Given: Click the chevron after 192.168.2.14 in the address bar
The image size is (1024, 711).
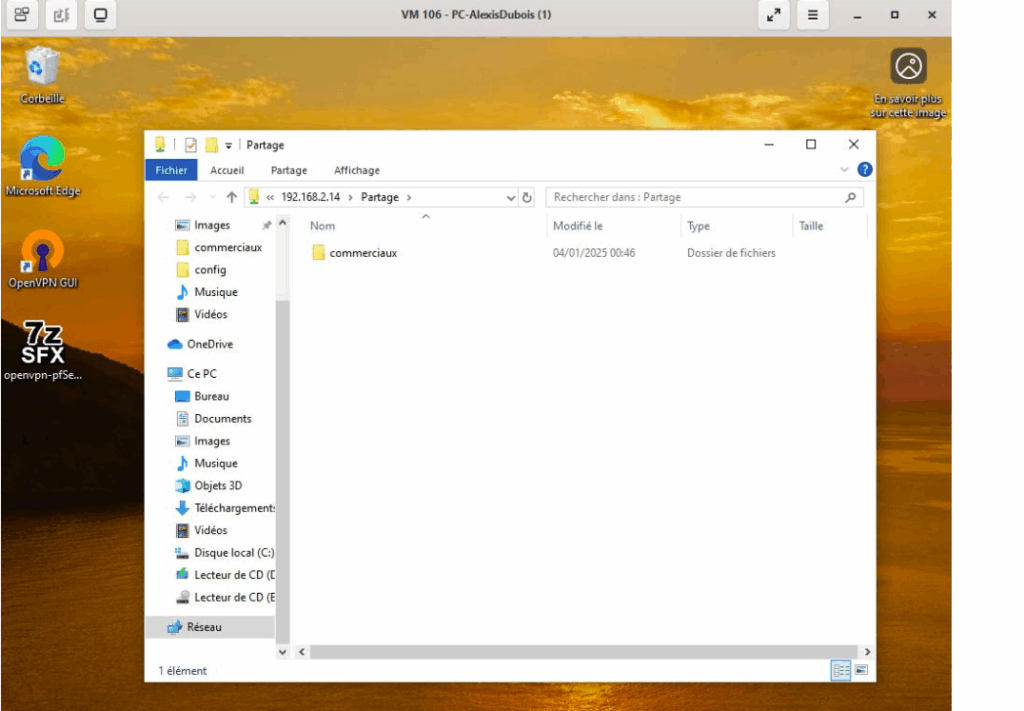Looking at the screenshot, I should (x=350, y=197).
